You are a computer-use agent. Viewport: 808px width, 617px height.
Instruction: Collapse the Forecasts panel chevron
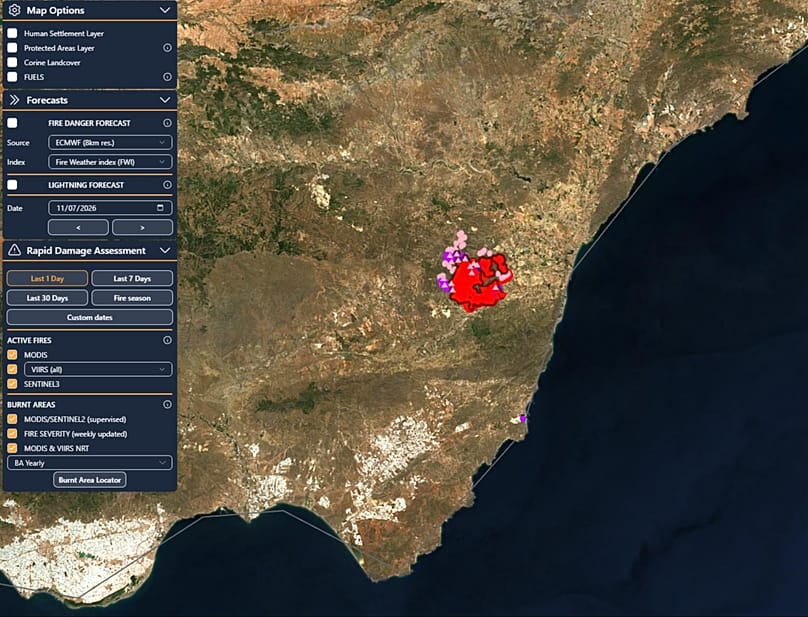click(165, 100)
